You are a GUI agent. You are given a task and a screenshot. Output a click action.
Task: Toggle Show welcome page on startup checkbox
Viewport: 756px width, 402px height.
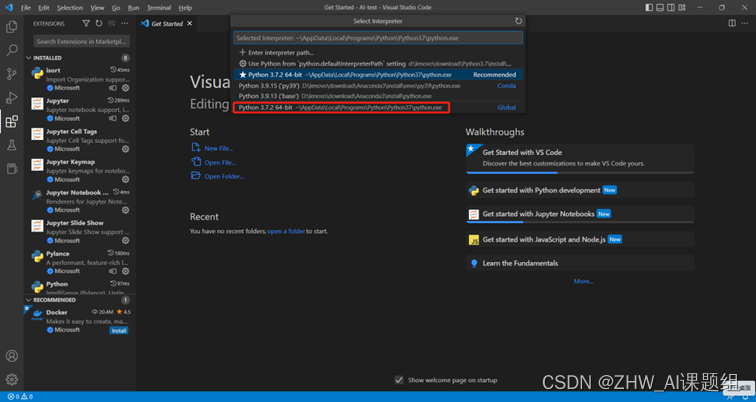point(399,380)
